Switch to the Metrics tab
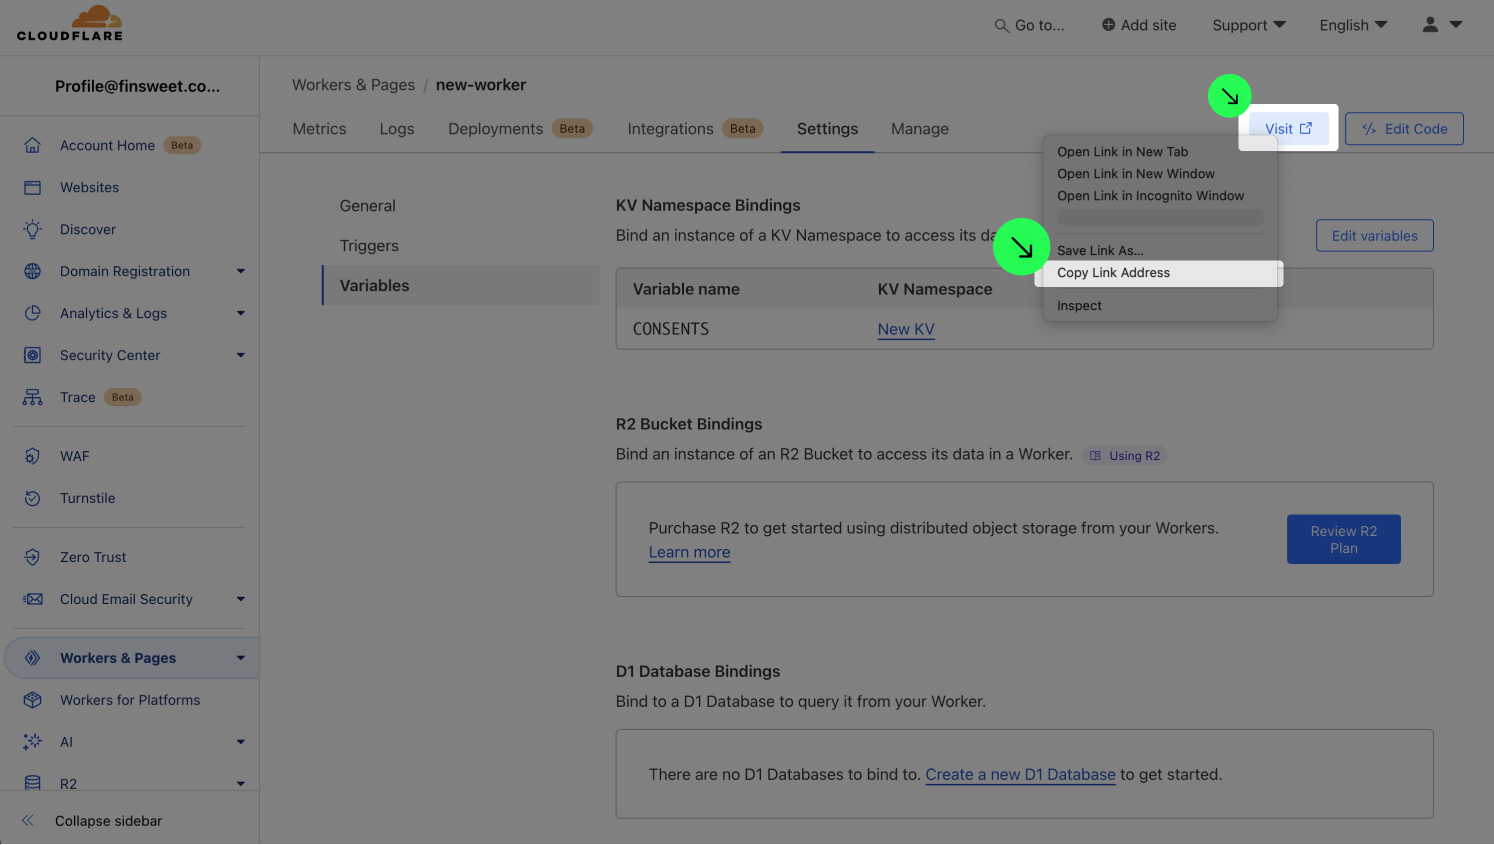The width and height of the screenshot is (1494, 845). click(319, 129)
